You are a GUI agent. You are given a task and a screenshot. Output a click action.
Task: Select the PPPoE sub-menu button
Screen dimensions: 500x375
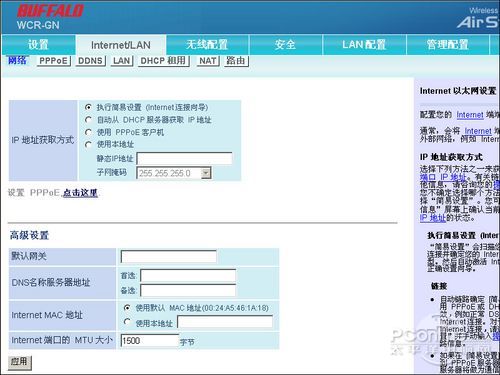pyautogui.click(x=53, y=61)
